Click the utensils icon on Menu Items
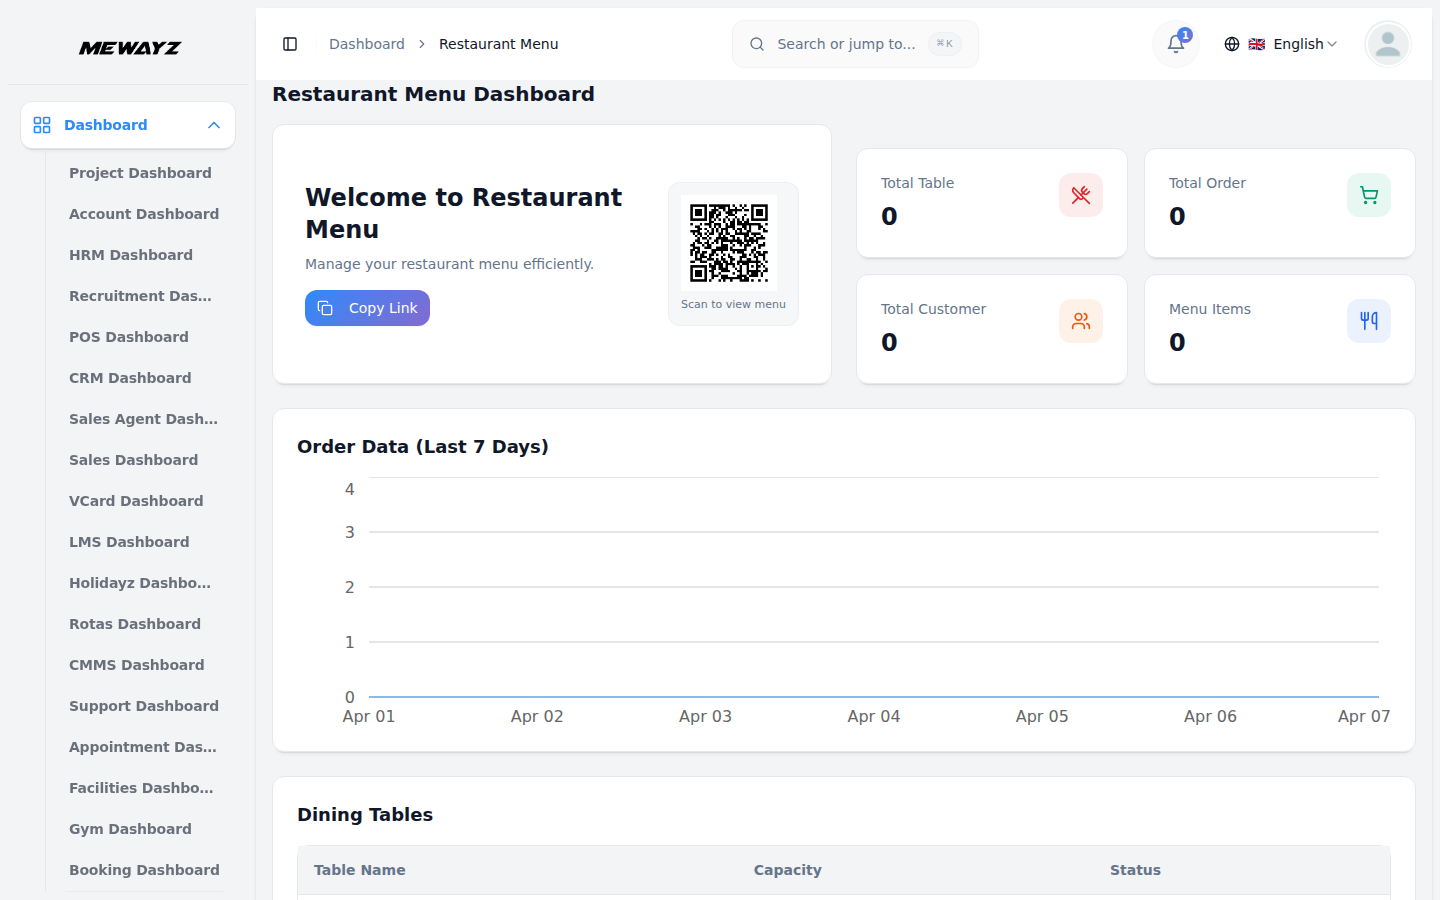This screenshot has width=1440, height=900. tap(1369, 321)
